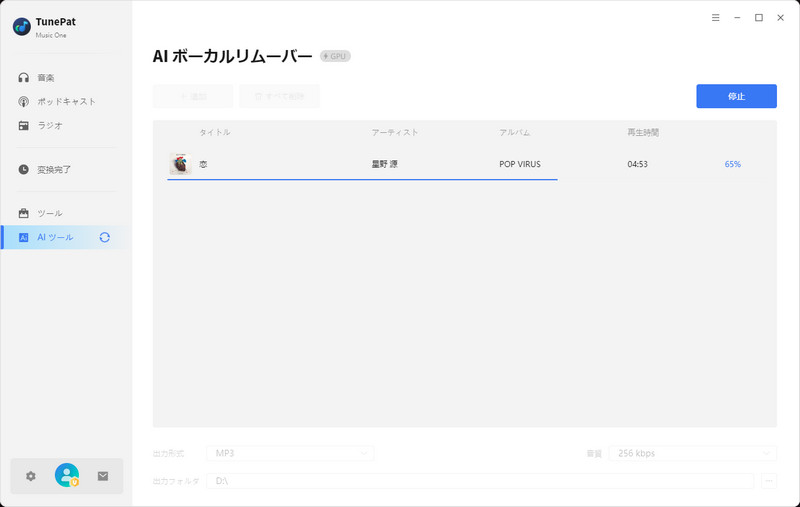Open the MP3 output format dropdown
800x507 pixels.
pos(290,453)
